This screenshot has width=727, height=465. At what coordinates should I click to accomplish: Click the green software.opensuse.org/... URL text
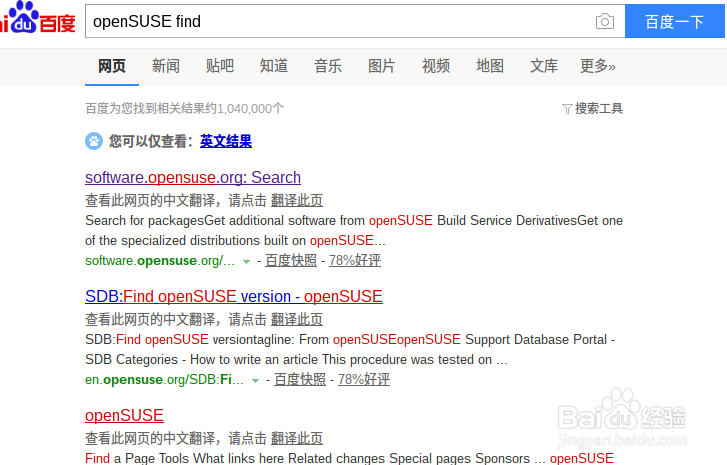point(160,261)
